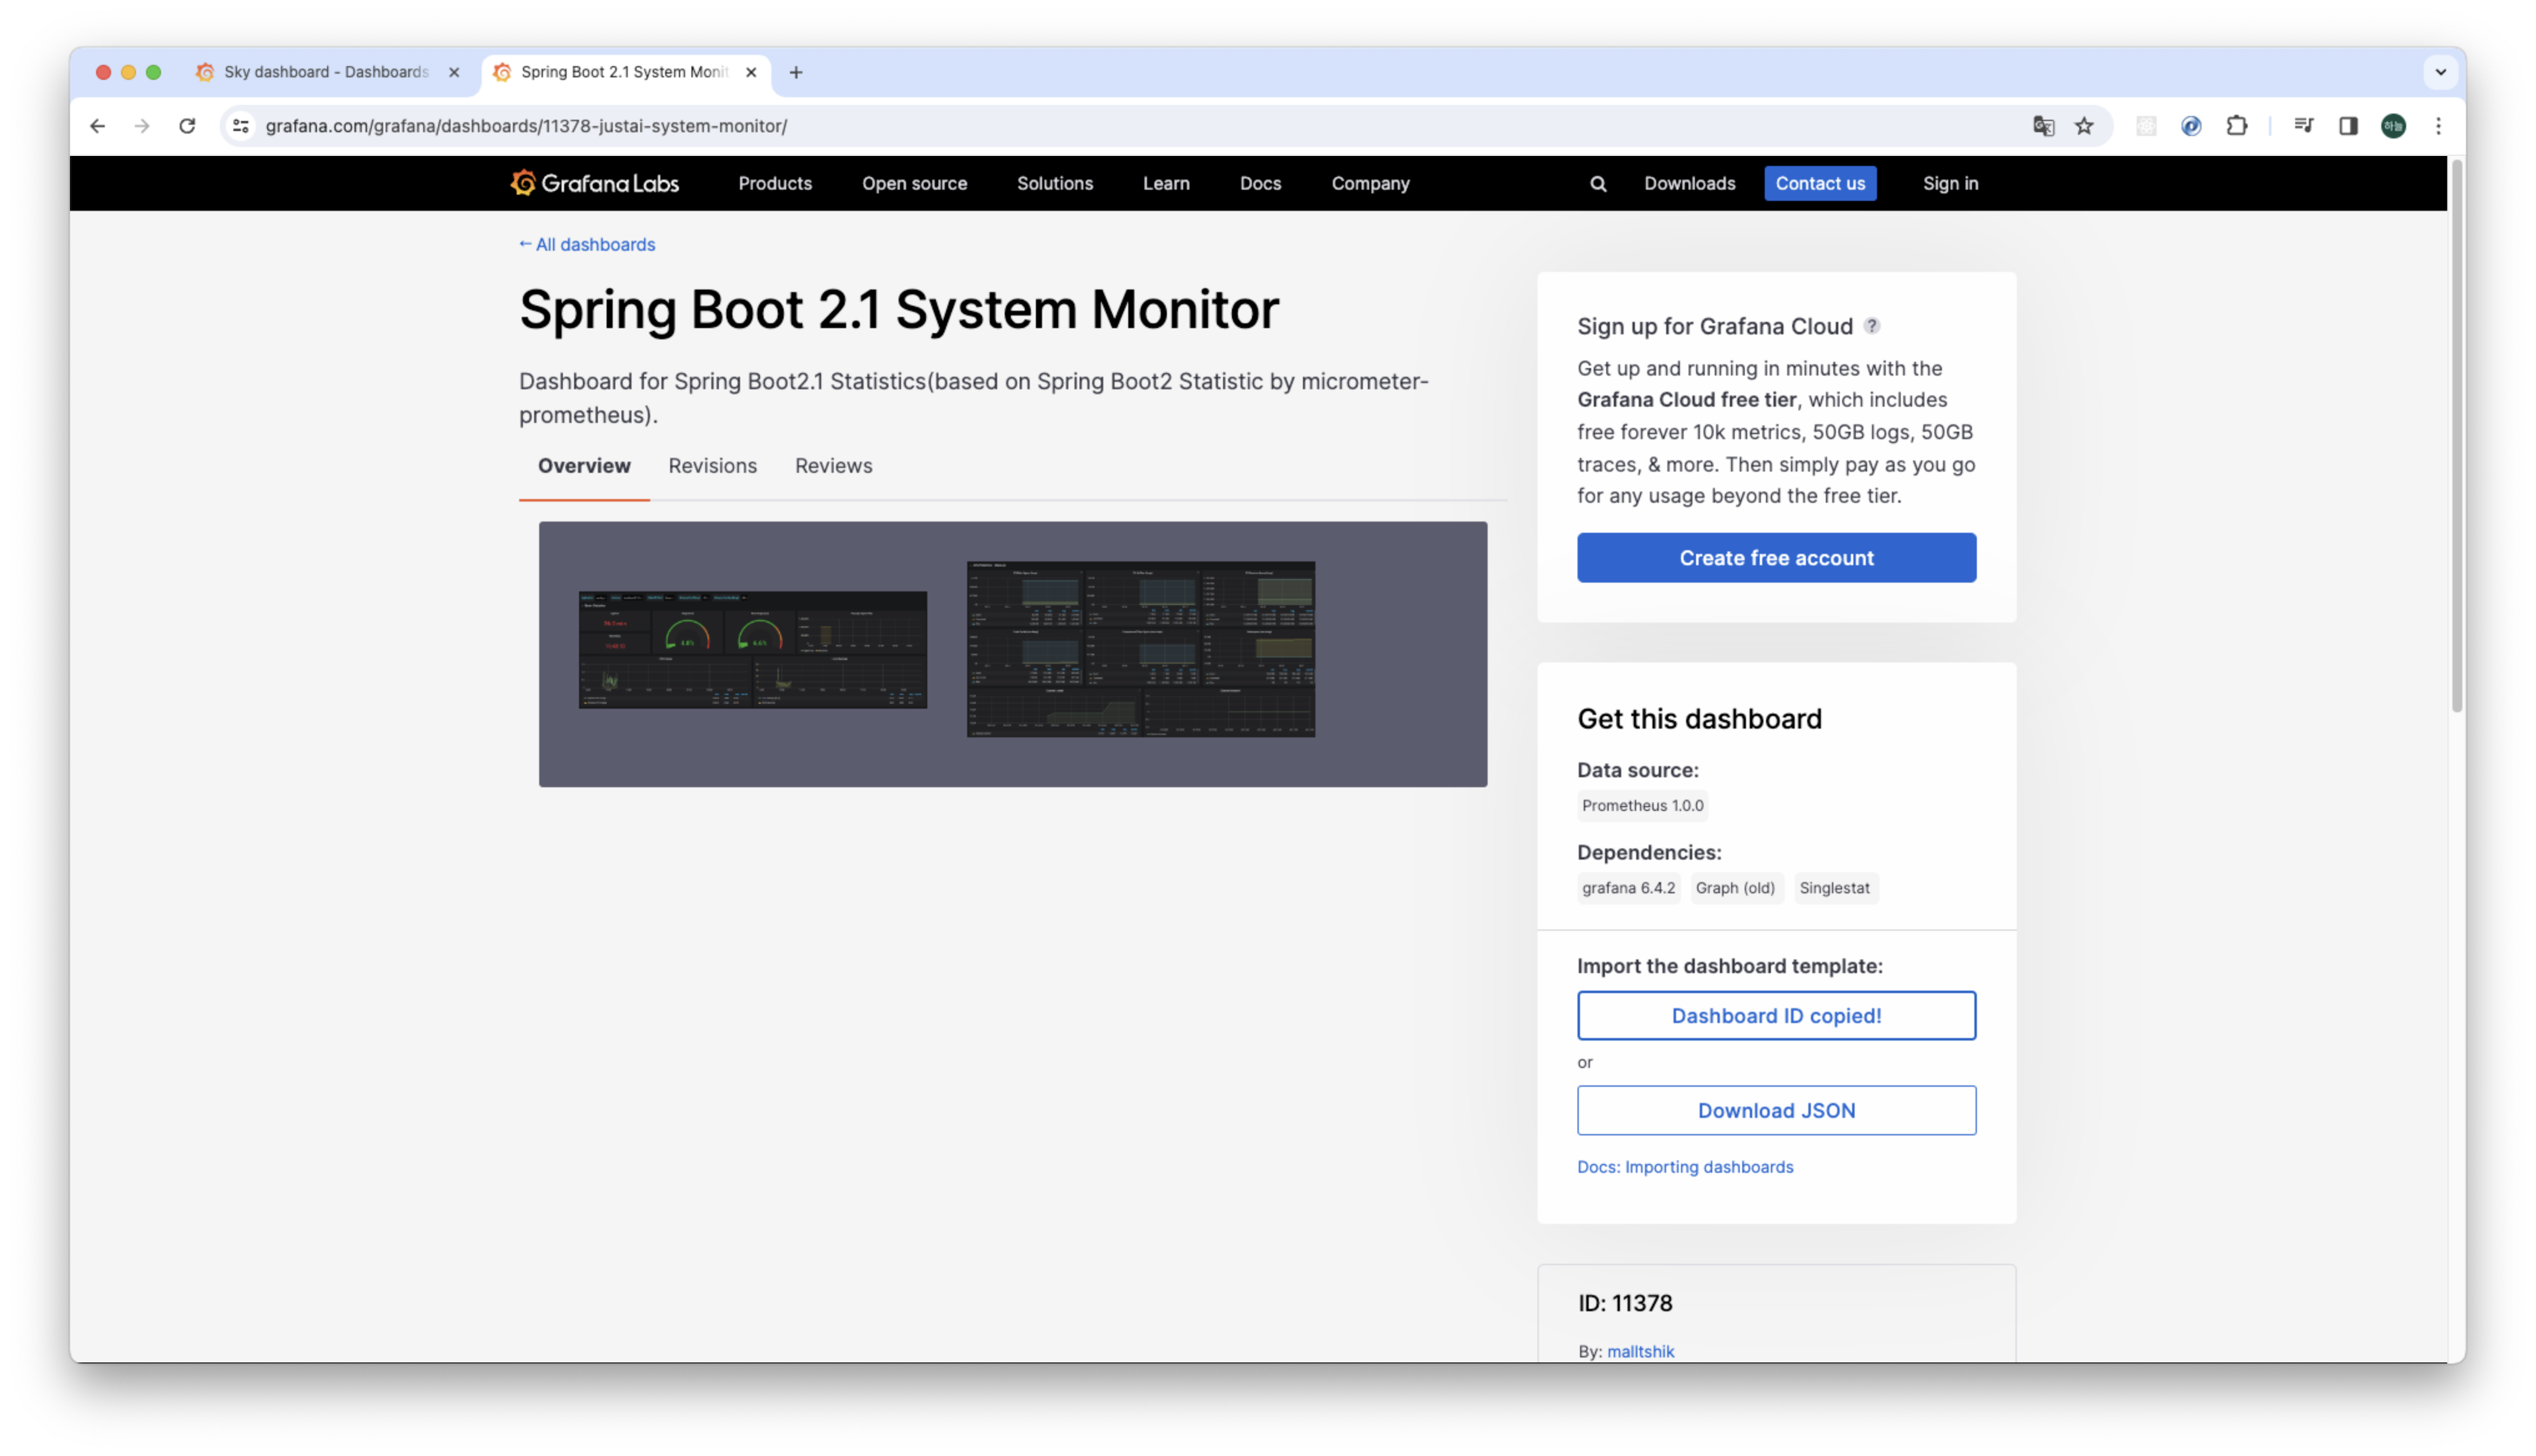Image resolution: width=2536 pixels, height=1456 pixels.
Task: Click Sign in
Action: [1950, 184]
